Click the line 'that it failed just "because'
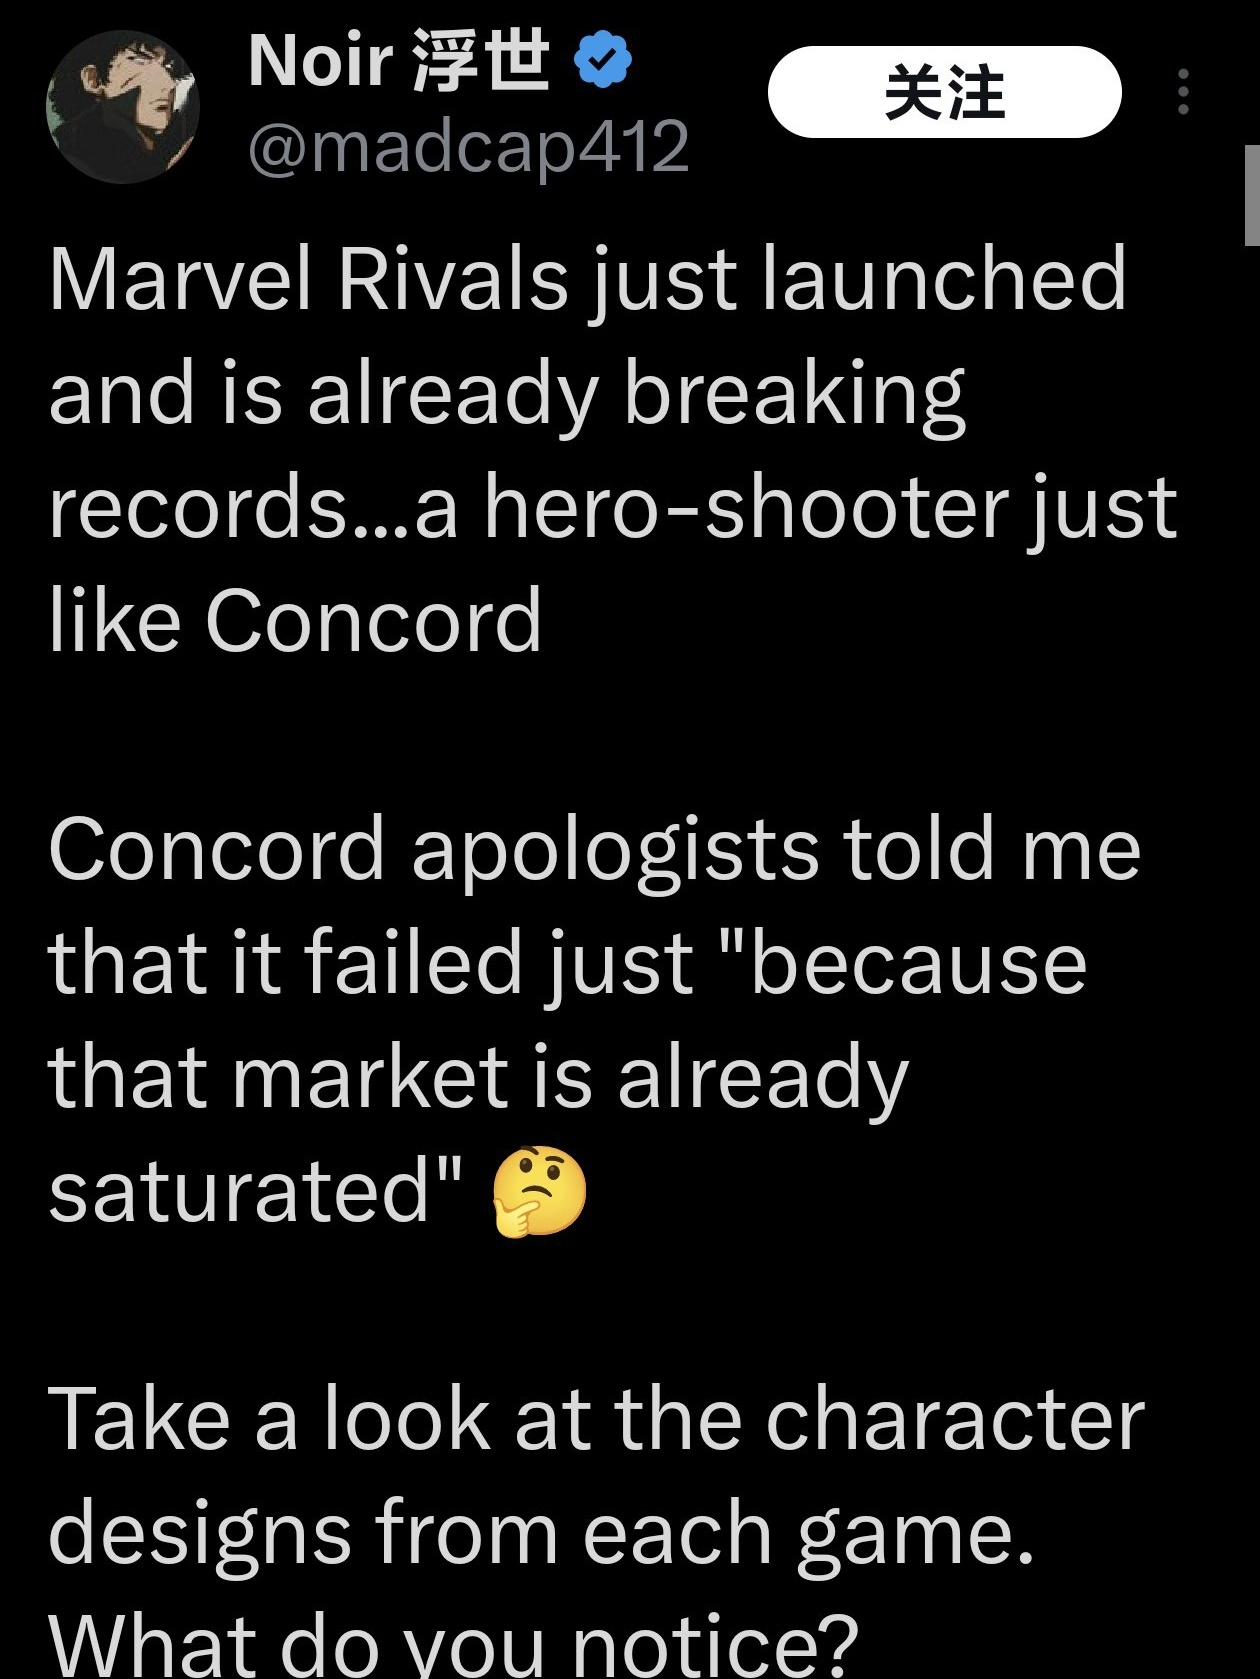 567,963
